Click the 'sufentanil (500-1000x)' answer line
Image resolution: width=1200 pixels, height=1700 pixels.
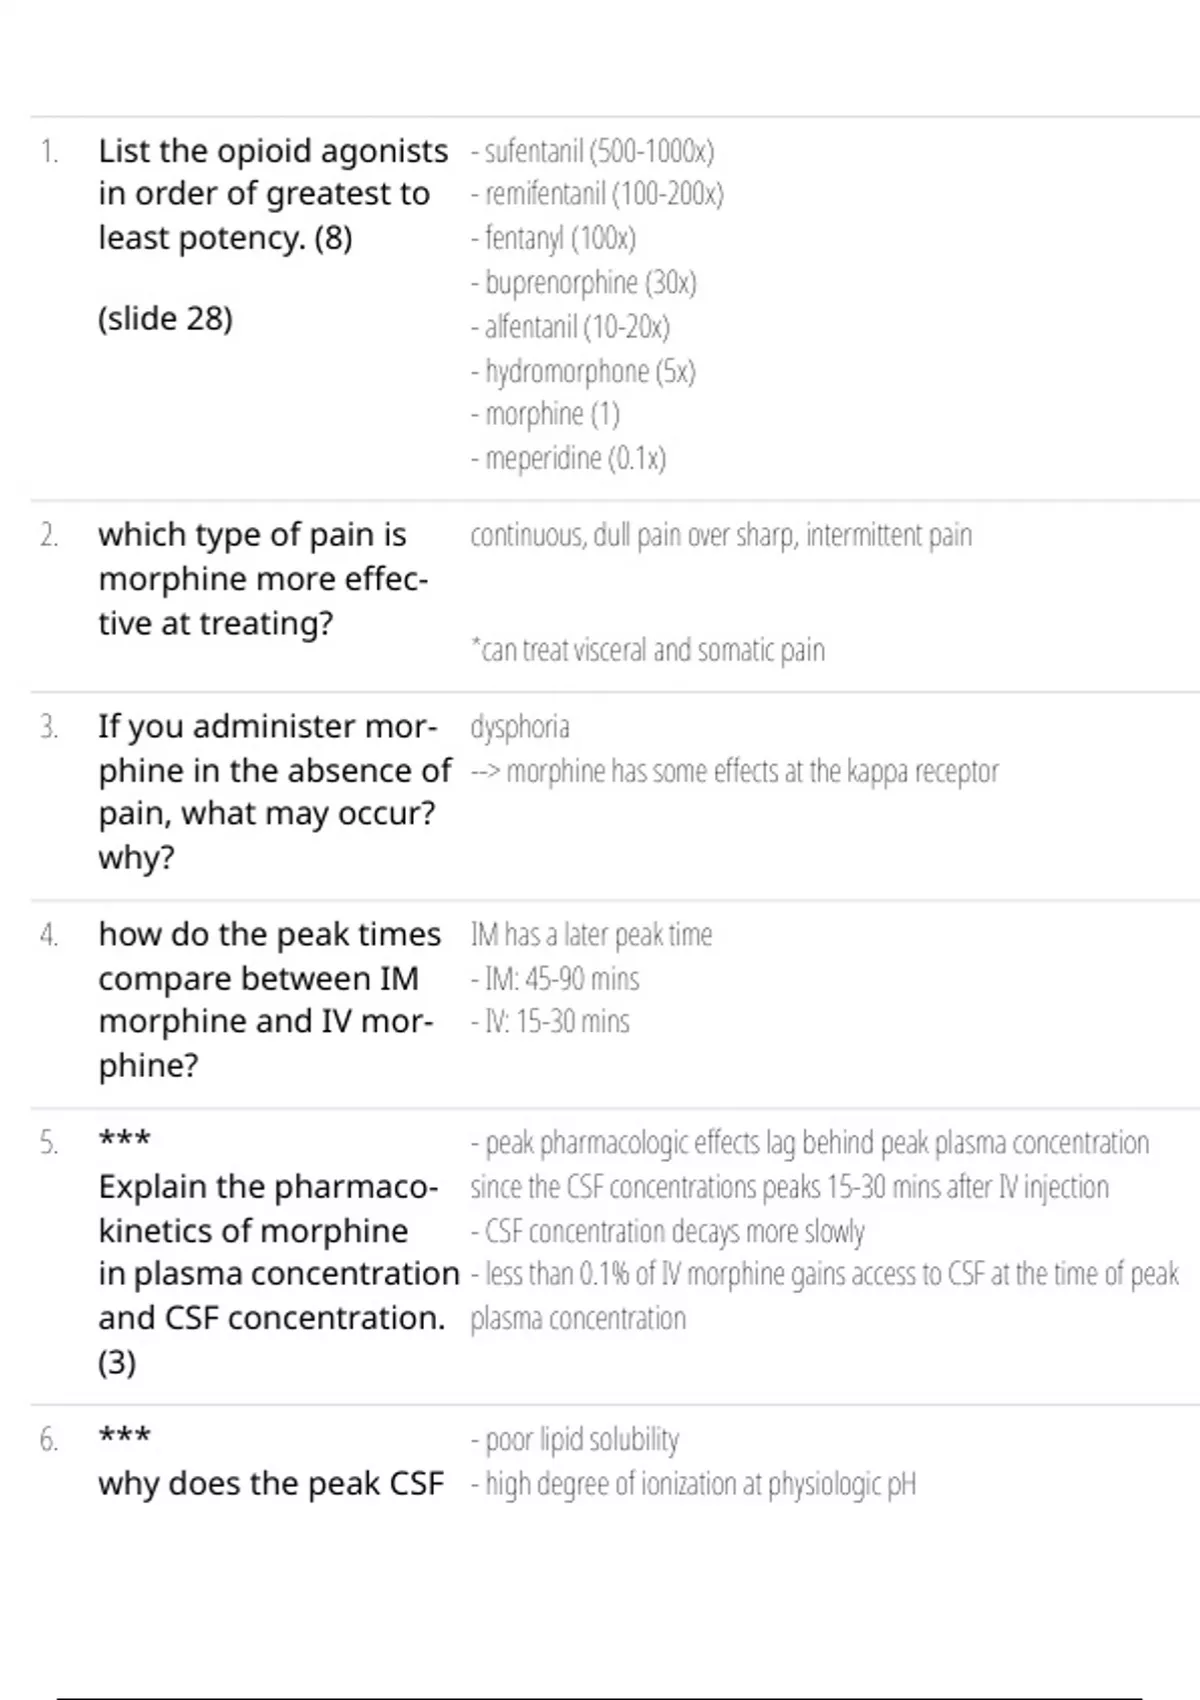pos(592,151)
